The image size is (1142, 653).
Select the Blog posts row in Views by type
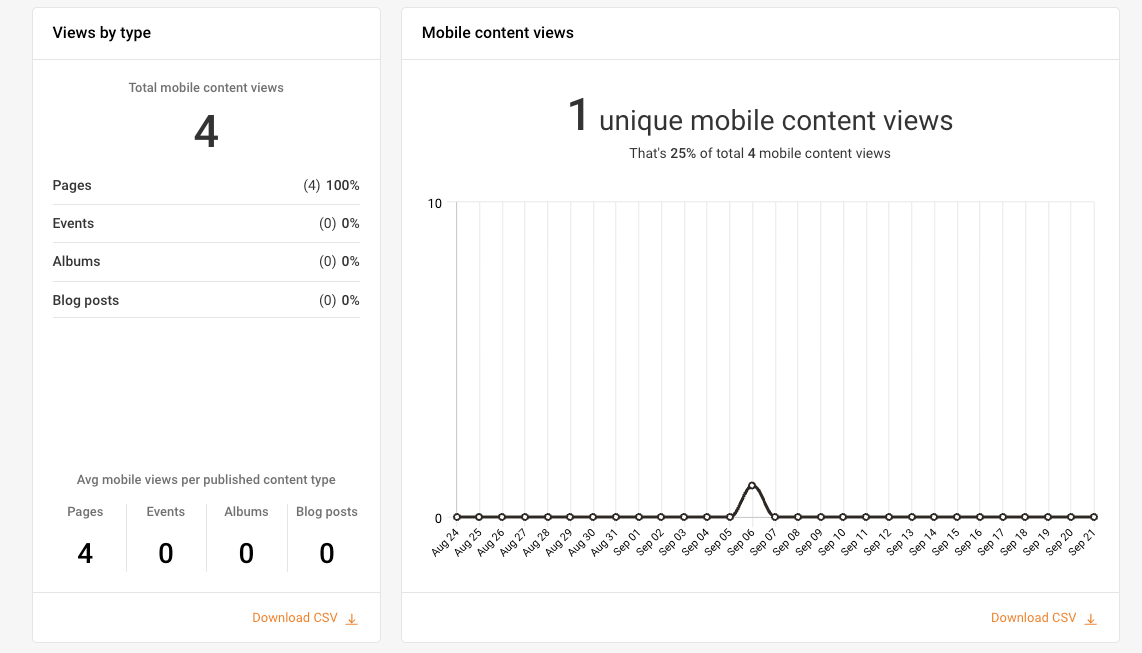coord(205,299)
